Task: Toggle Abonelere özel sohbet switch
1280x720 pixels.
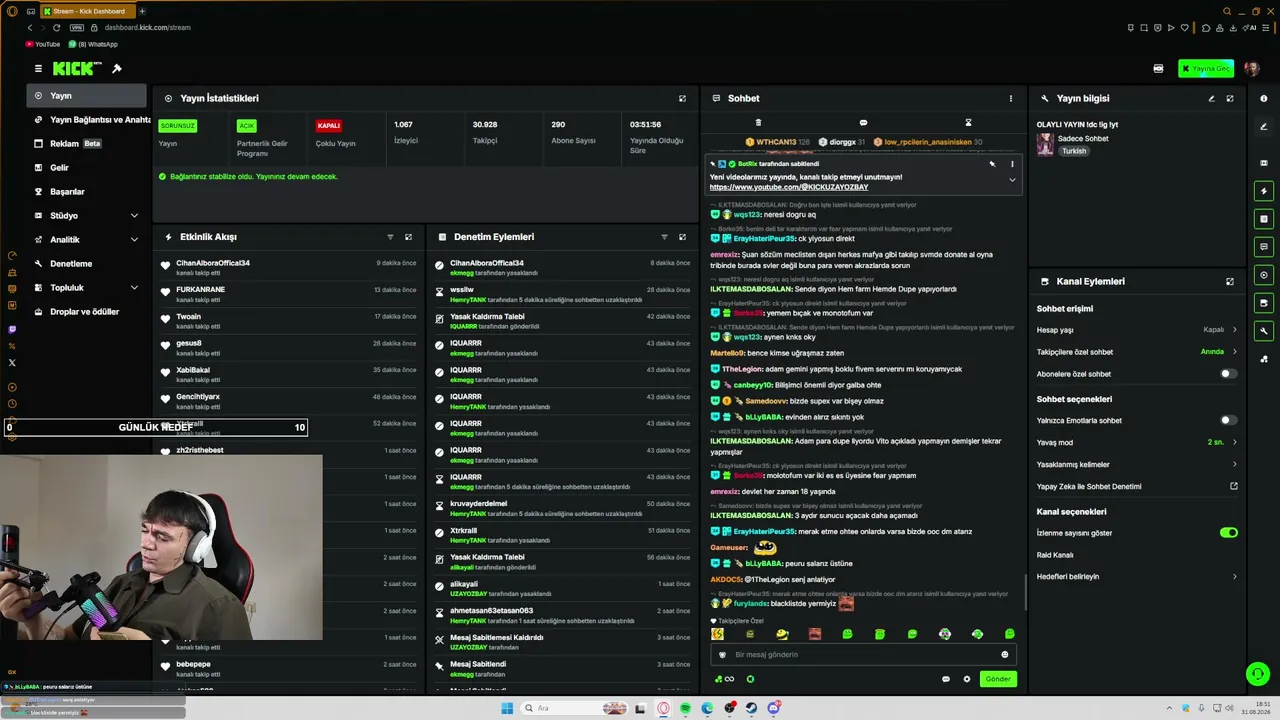Action: [x=1228, y=374]
